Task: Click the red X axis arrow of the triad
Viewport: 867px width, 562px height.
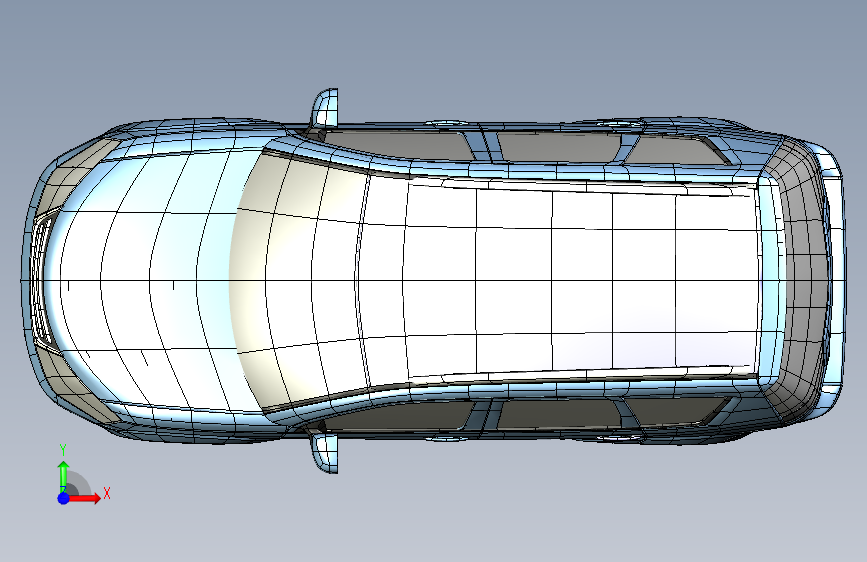Action: coord(84,498)
